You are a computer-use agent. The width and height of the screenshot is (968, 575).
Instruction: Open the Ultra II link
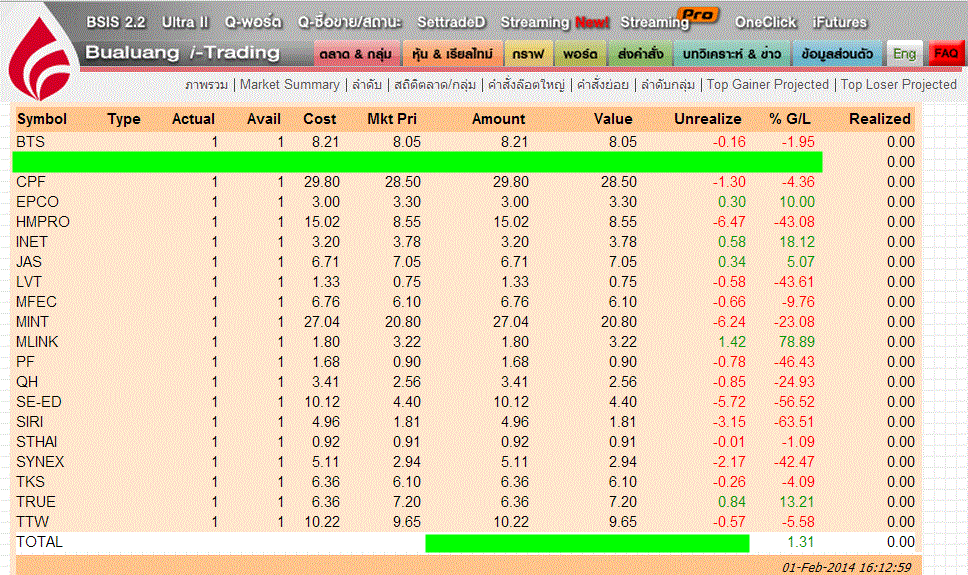184,22
